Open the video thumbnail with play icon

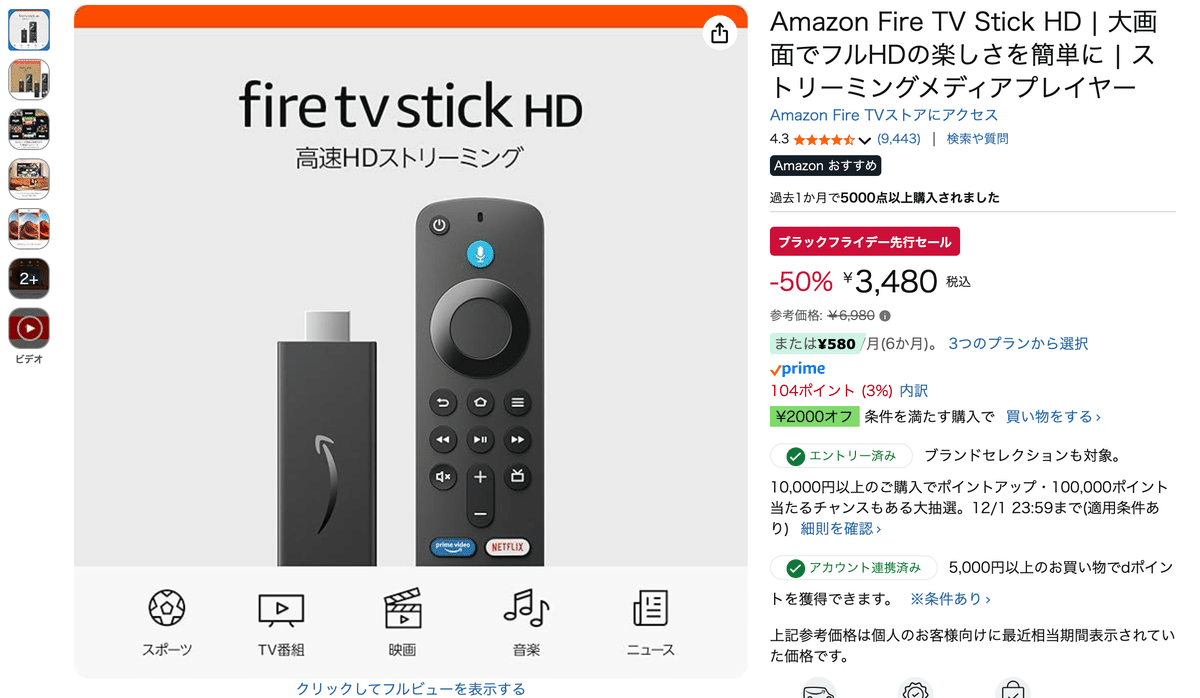point(29,329)
